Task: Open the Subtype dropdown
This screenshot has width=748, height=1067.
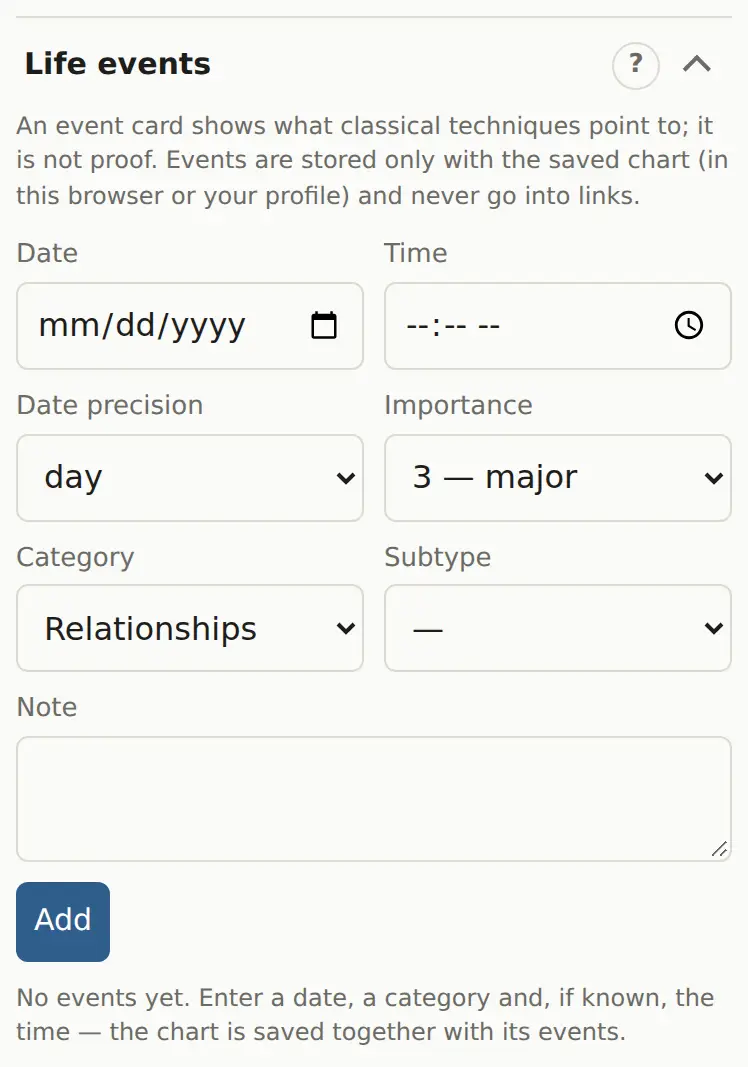Action: coord(557,628)
